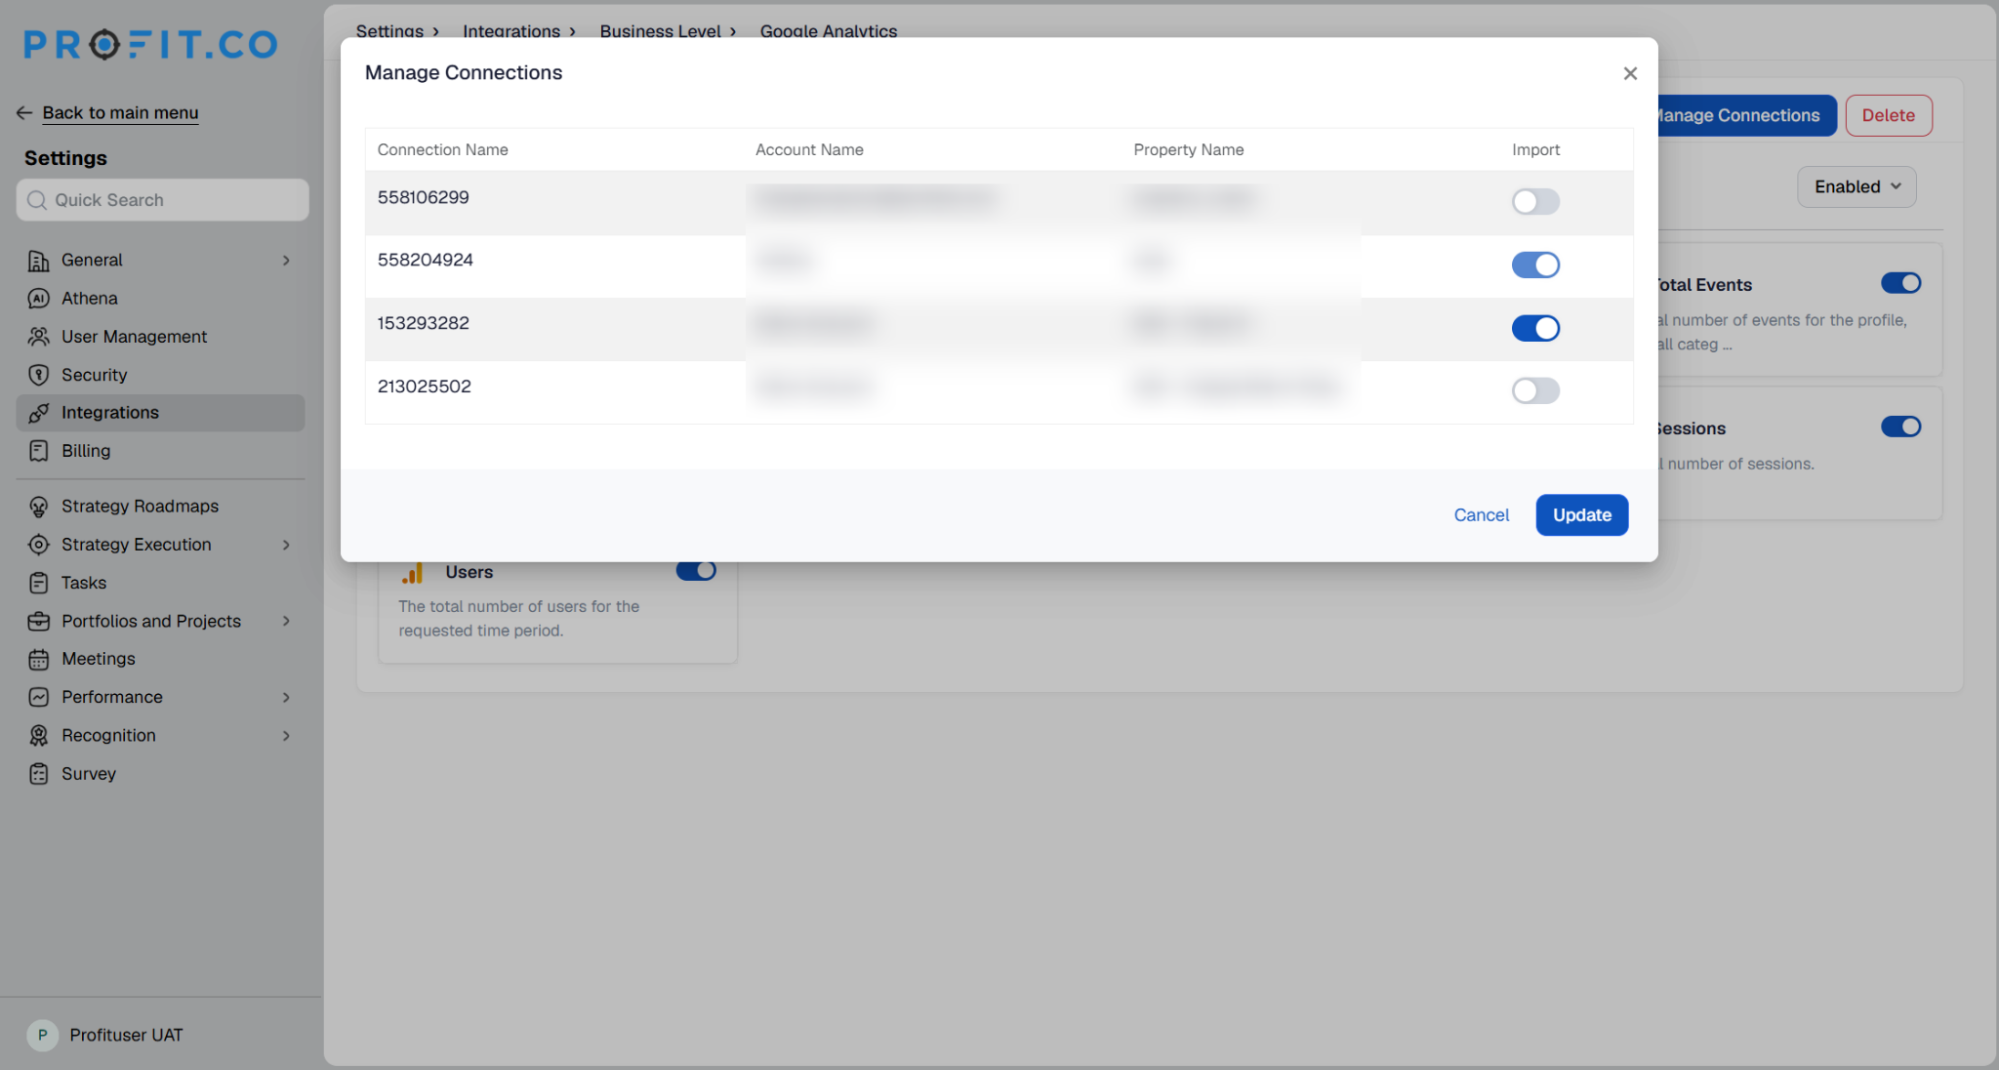Enable import for connection 213025502
Screen dimensions: 1999x1070
[1535, 390]
